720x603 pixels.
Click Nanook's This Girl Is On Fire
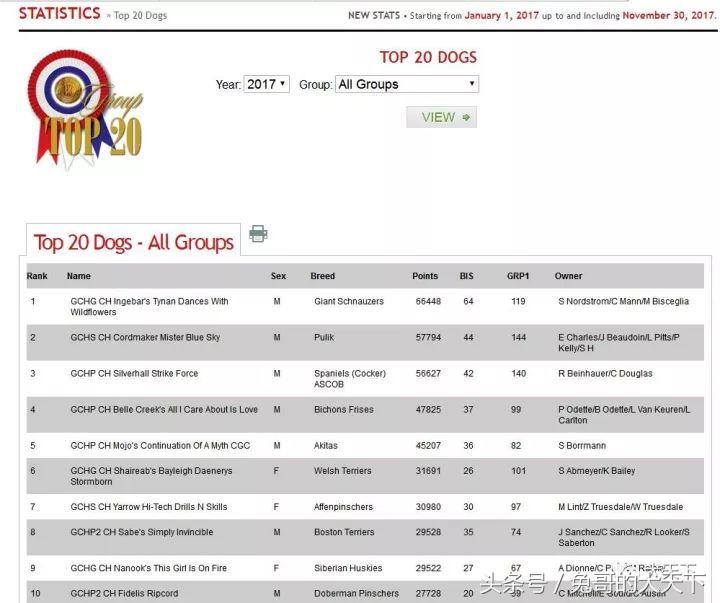(148, 568)
